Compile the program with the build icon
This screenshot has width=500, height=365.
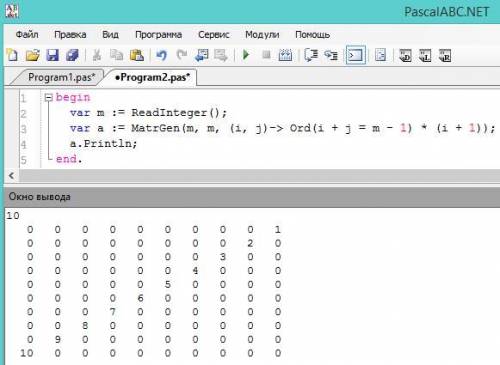pyautogui.click(x=285, y=55)
